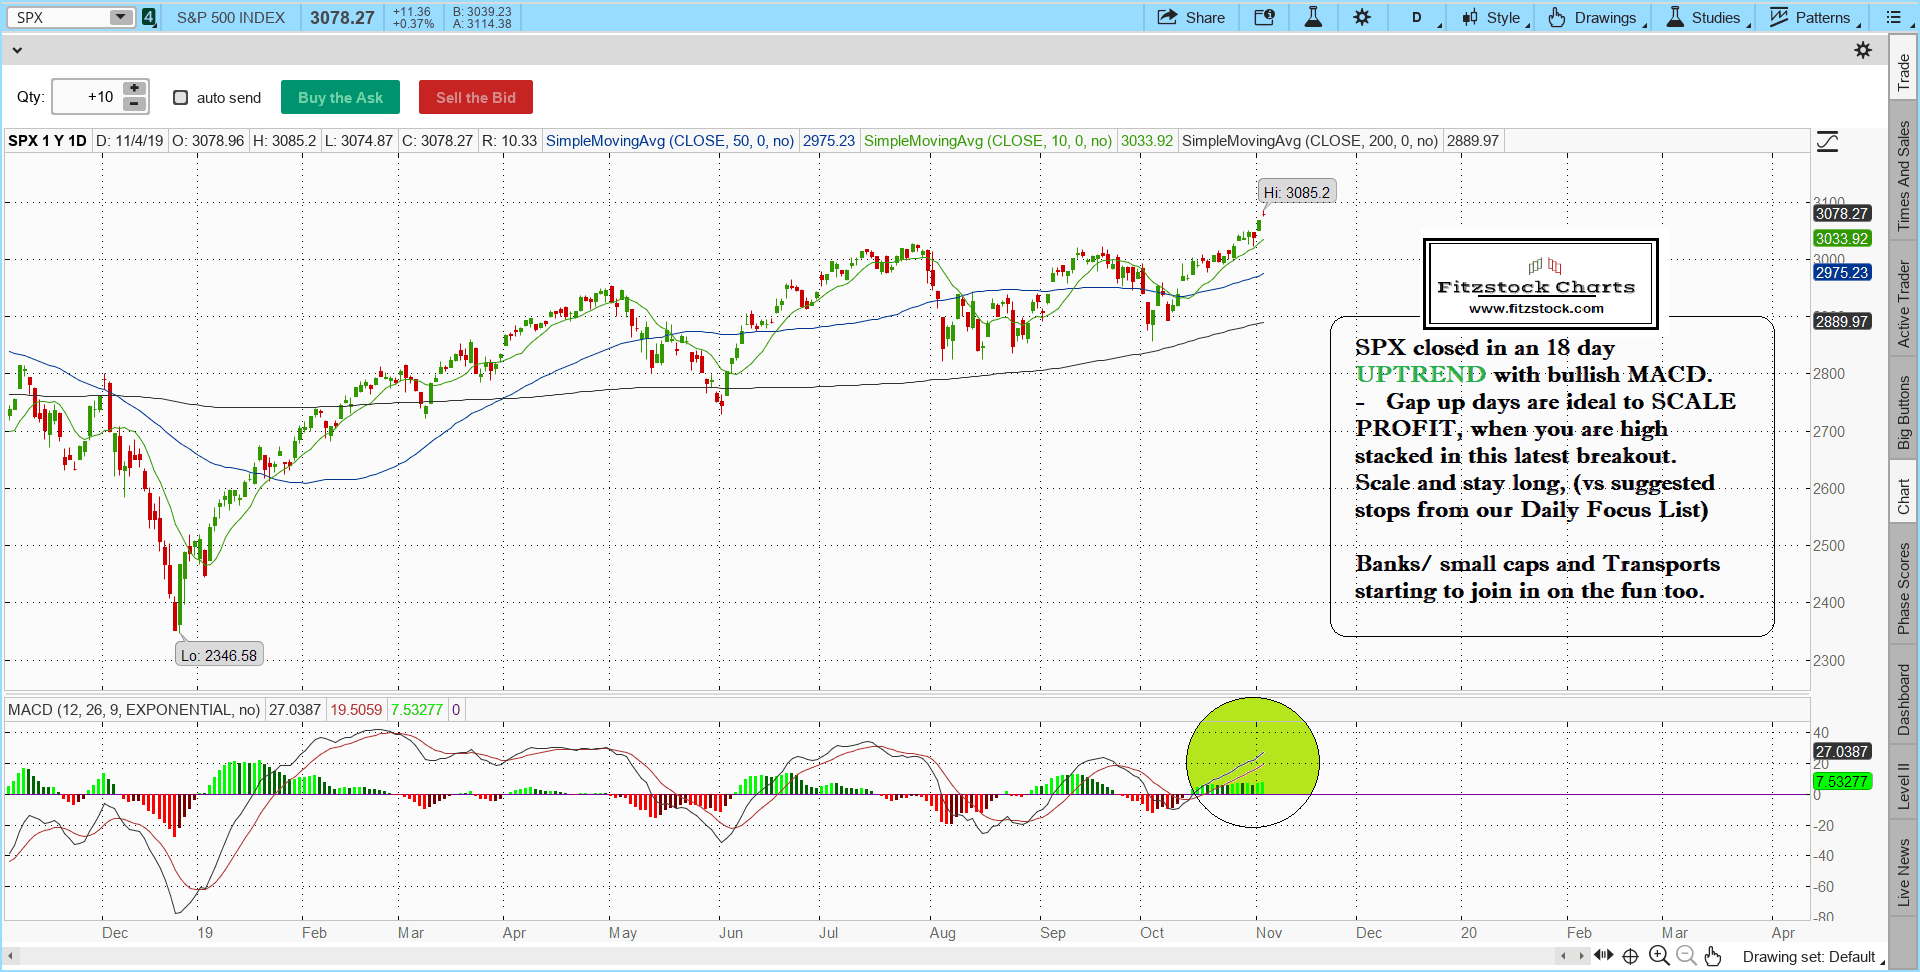
Task: Activate the crosshair pointer icon
Action: tap(1630, 956)
